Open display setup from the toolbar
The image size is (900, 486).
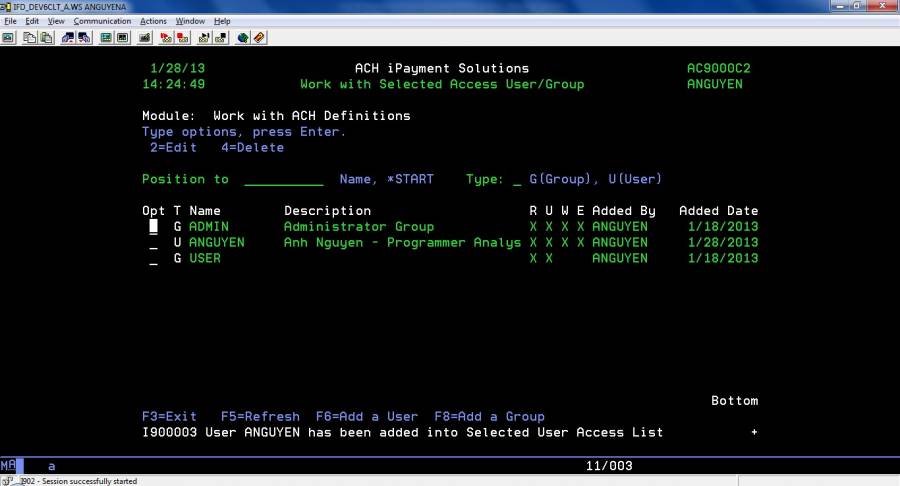(106, 38)
